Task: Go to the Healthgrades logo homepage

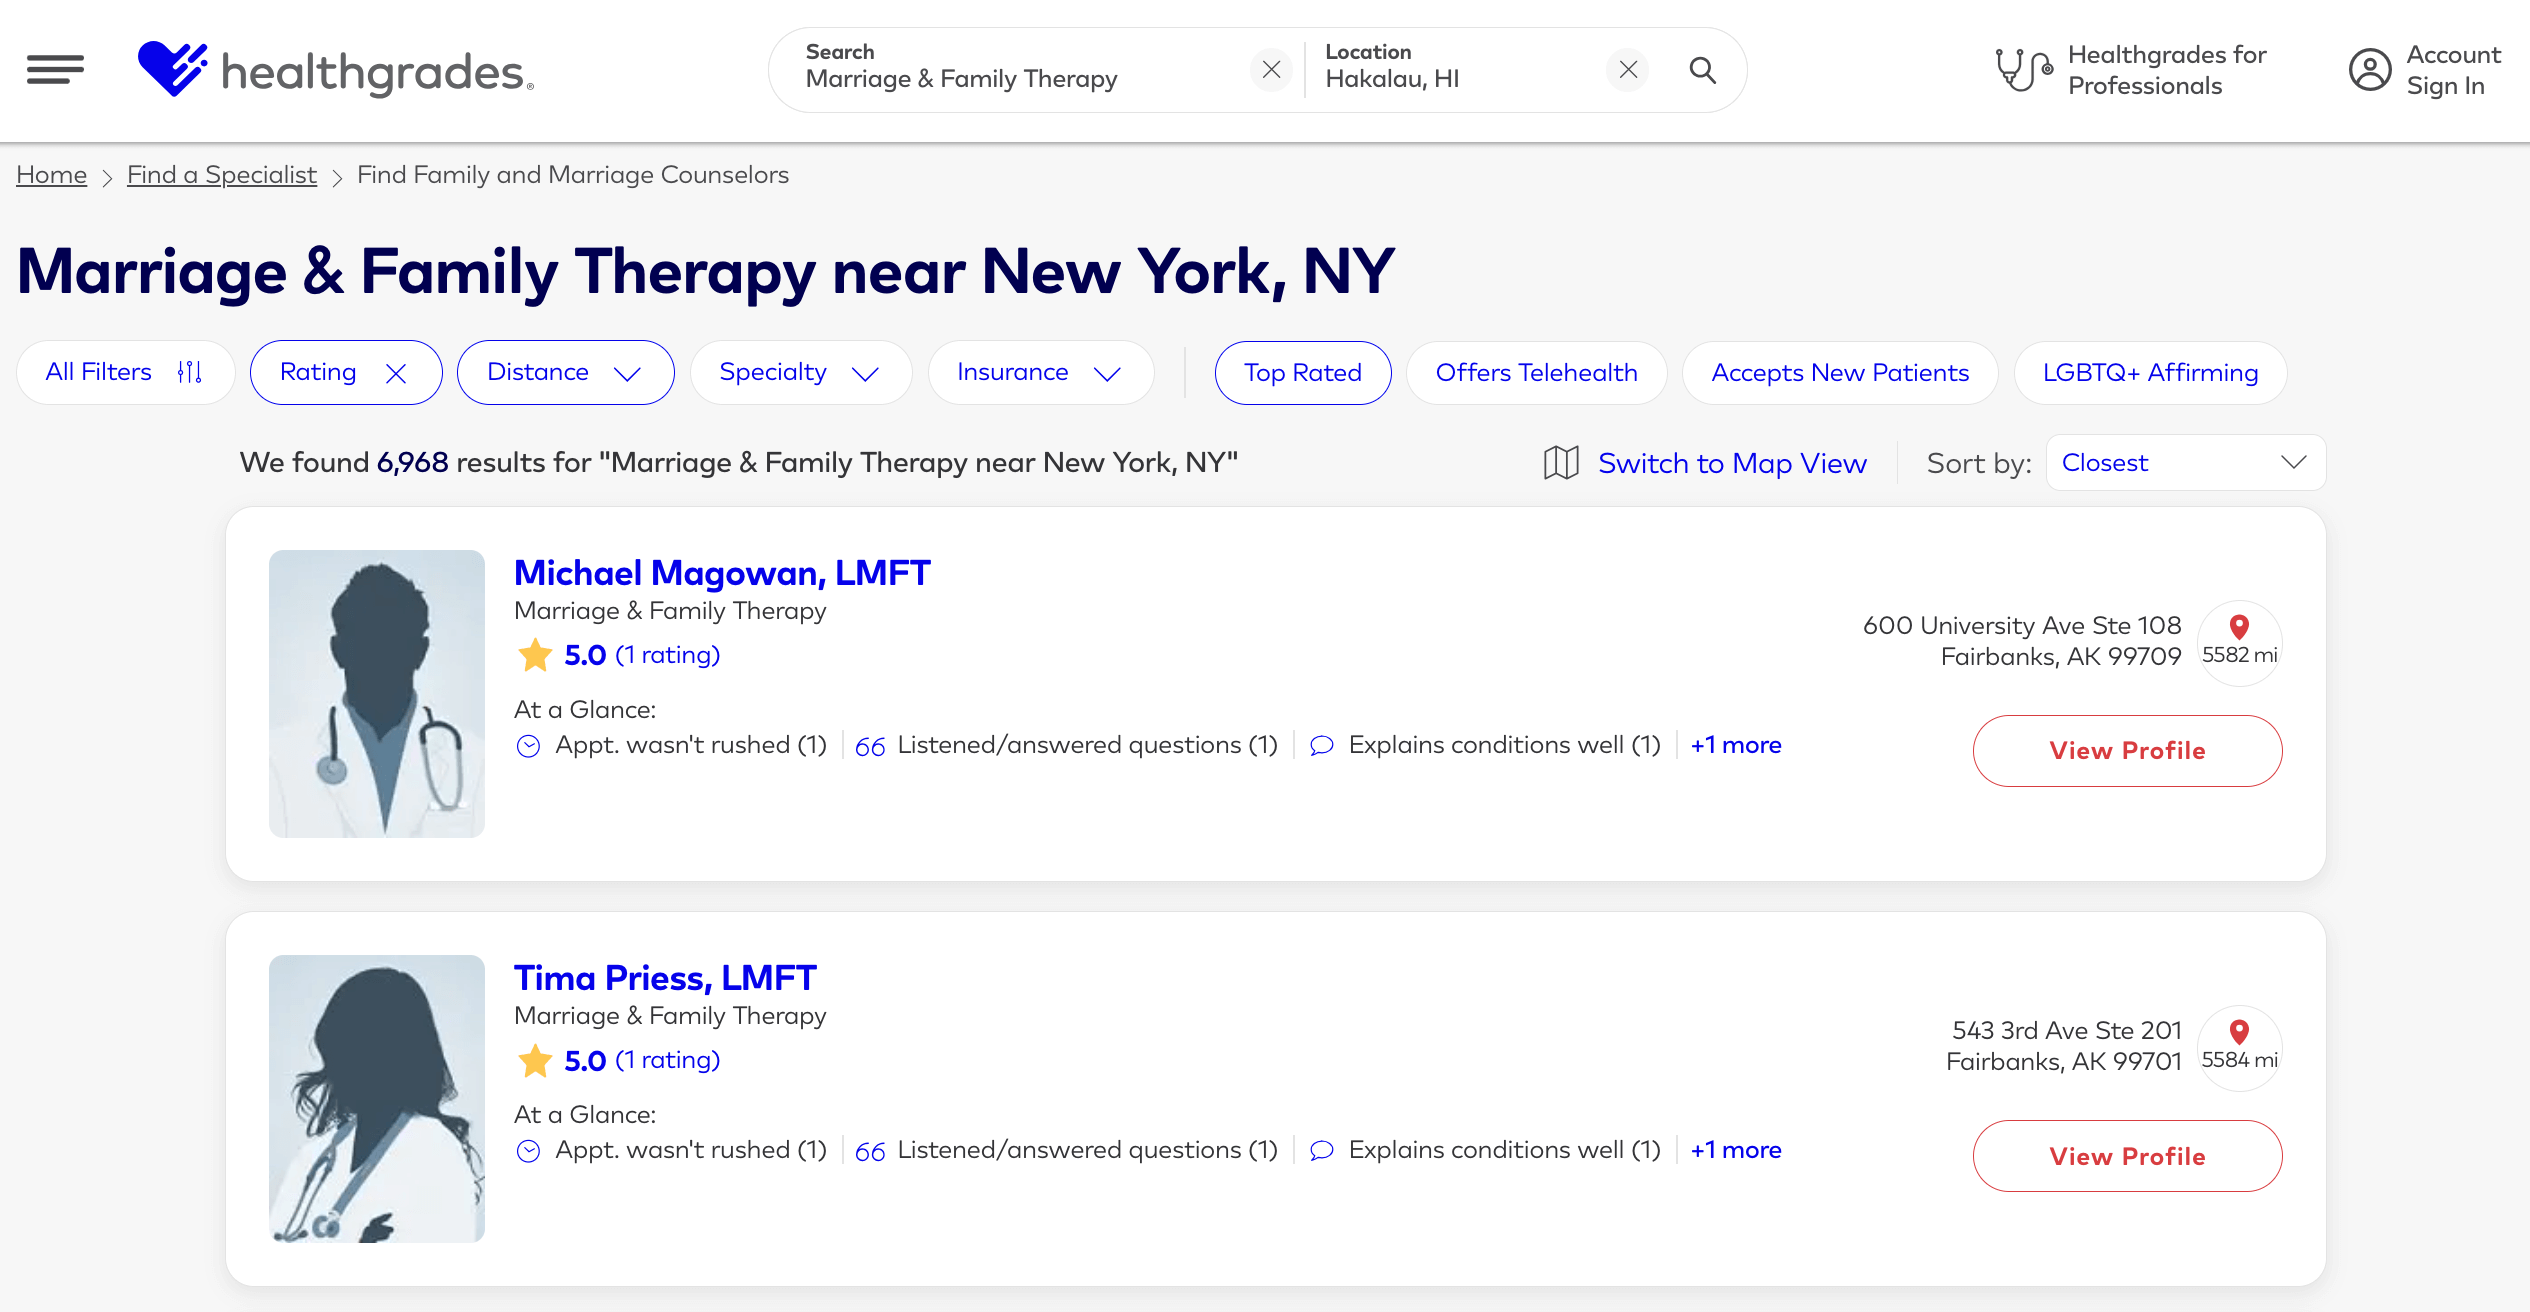Action: tap(336, 70)
